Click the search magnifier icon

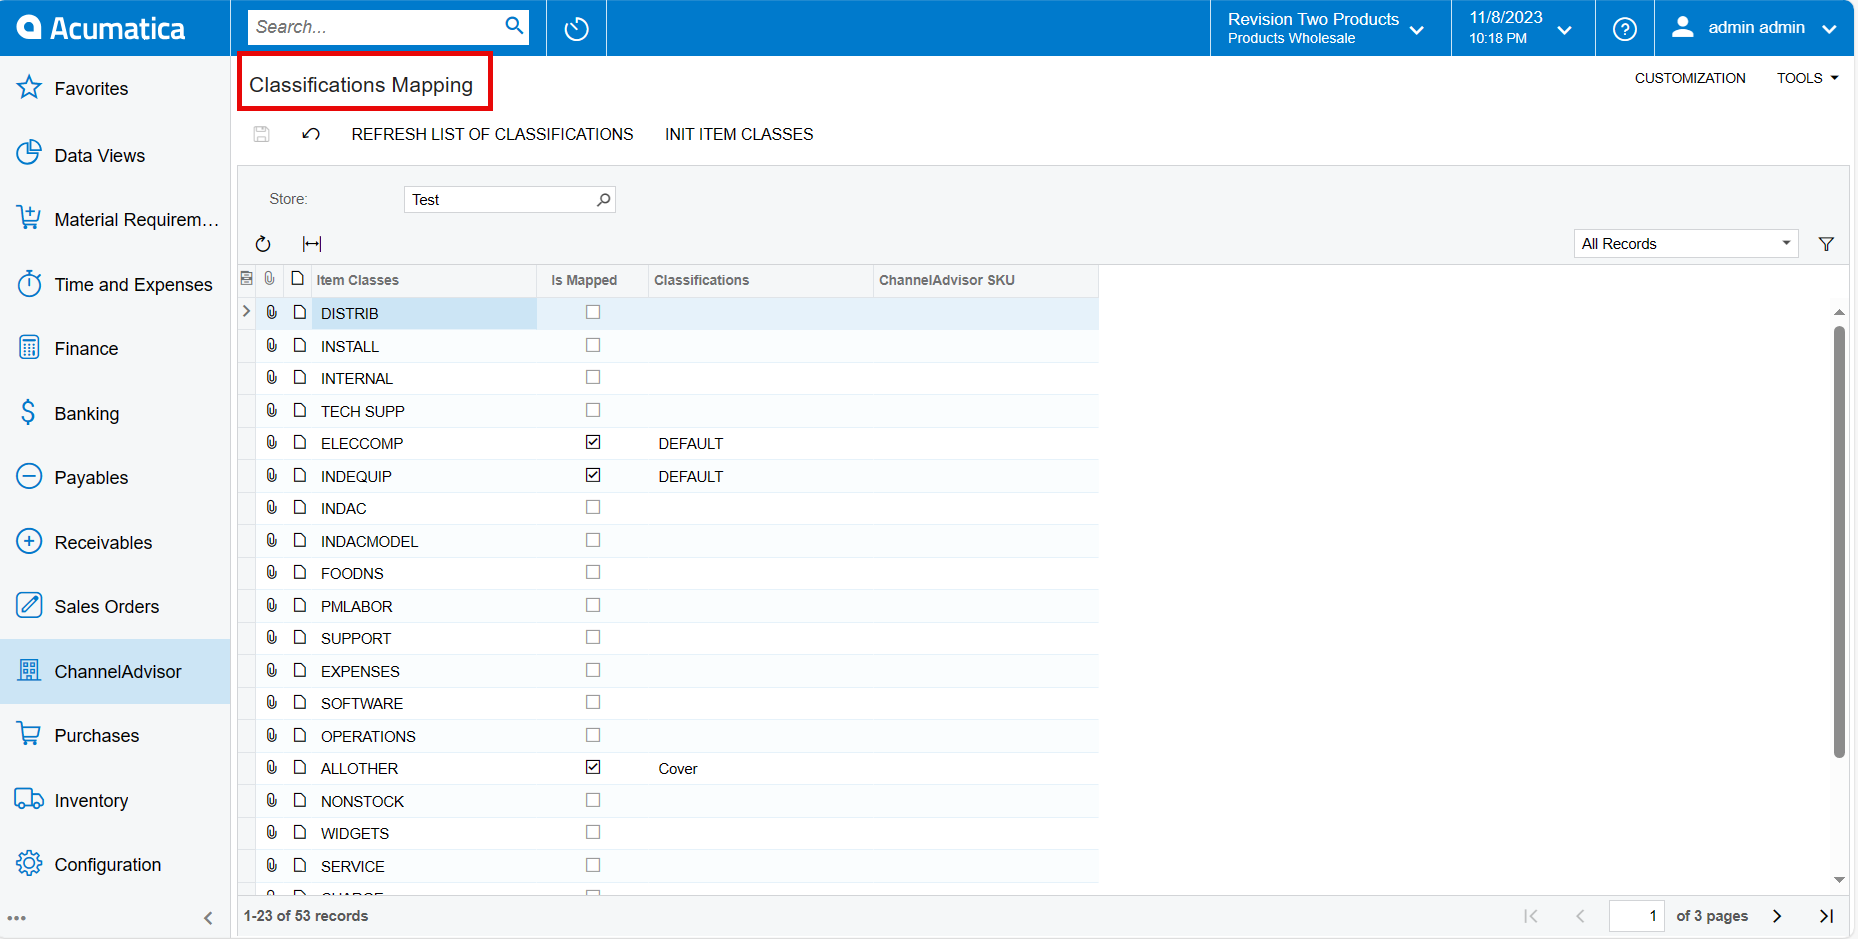coord(514,26)
